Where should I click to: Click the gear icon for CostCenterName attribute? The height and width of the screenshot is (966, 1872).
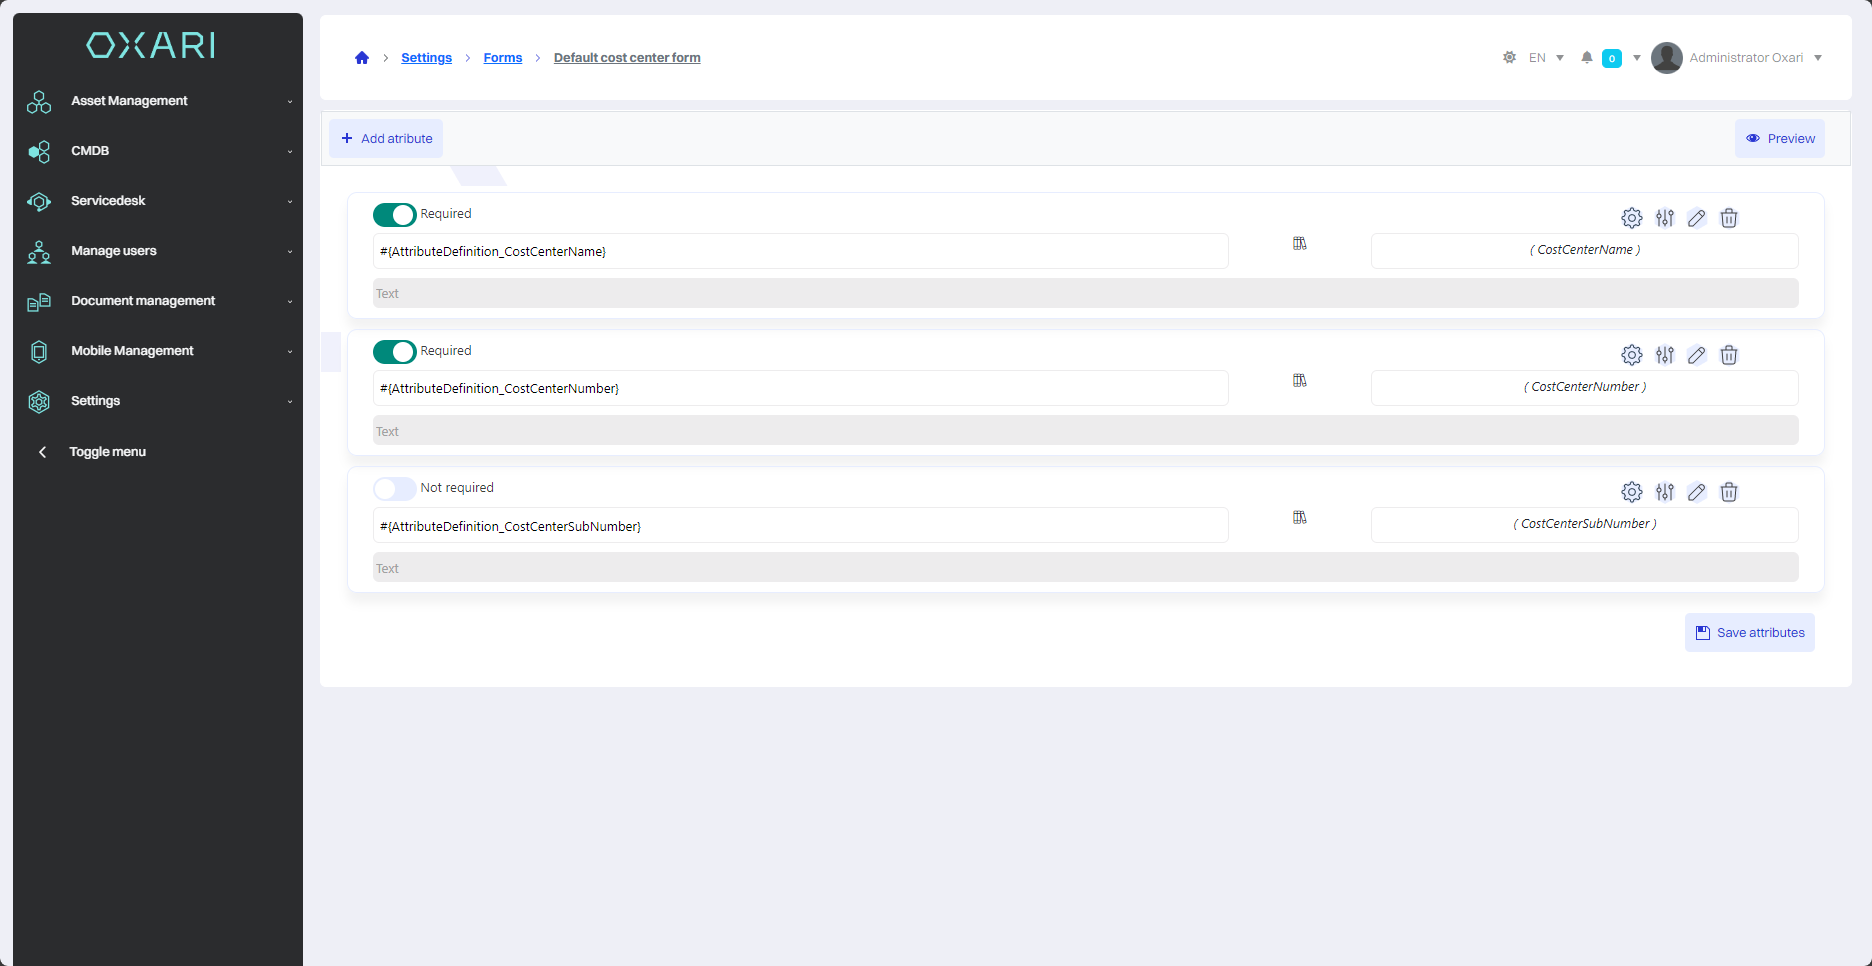(1631, 218)
